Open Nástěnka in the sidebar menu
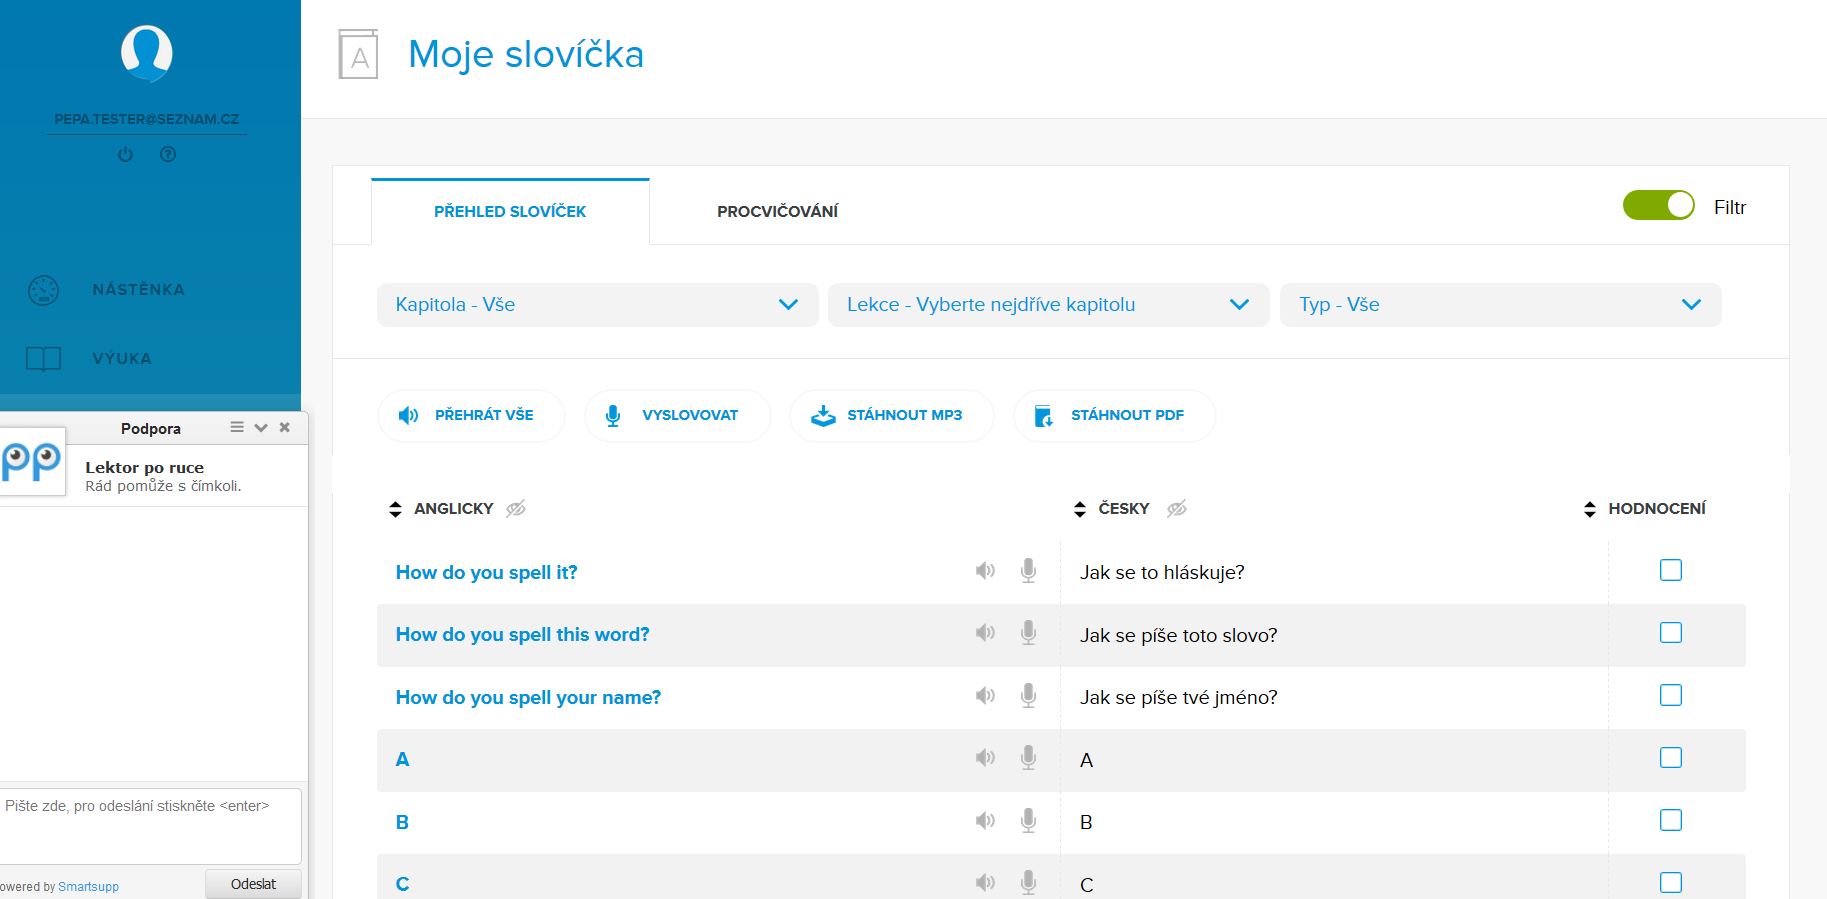Image resolution: width=1827 pixels, height=899 pixels. pyautogui.click(x=138, y=290)
